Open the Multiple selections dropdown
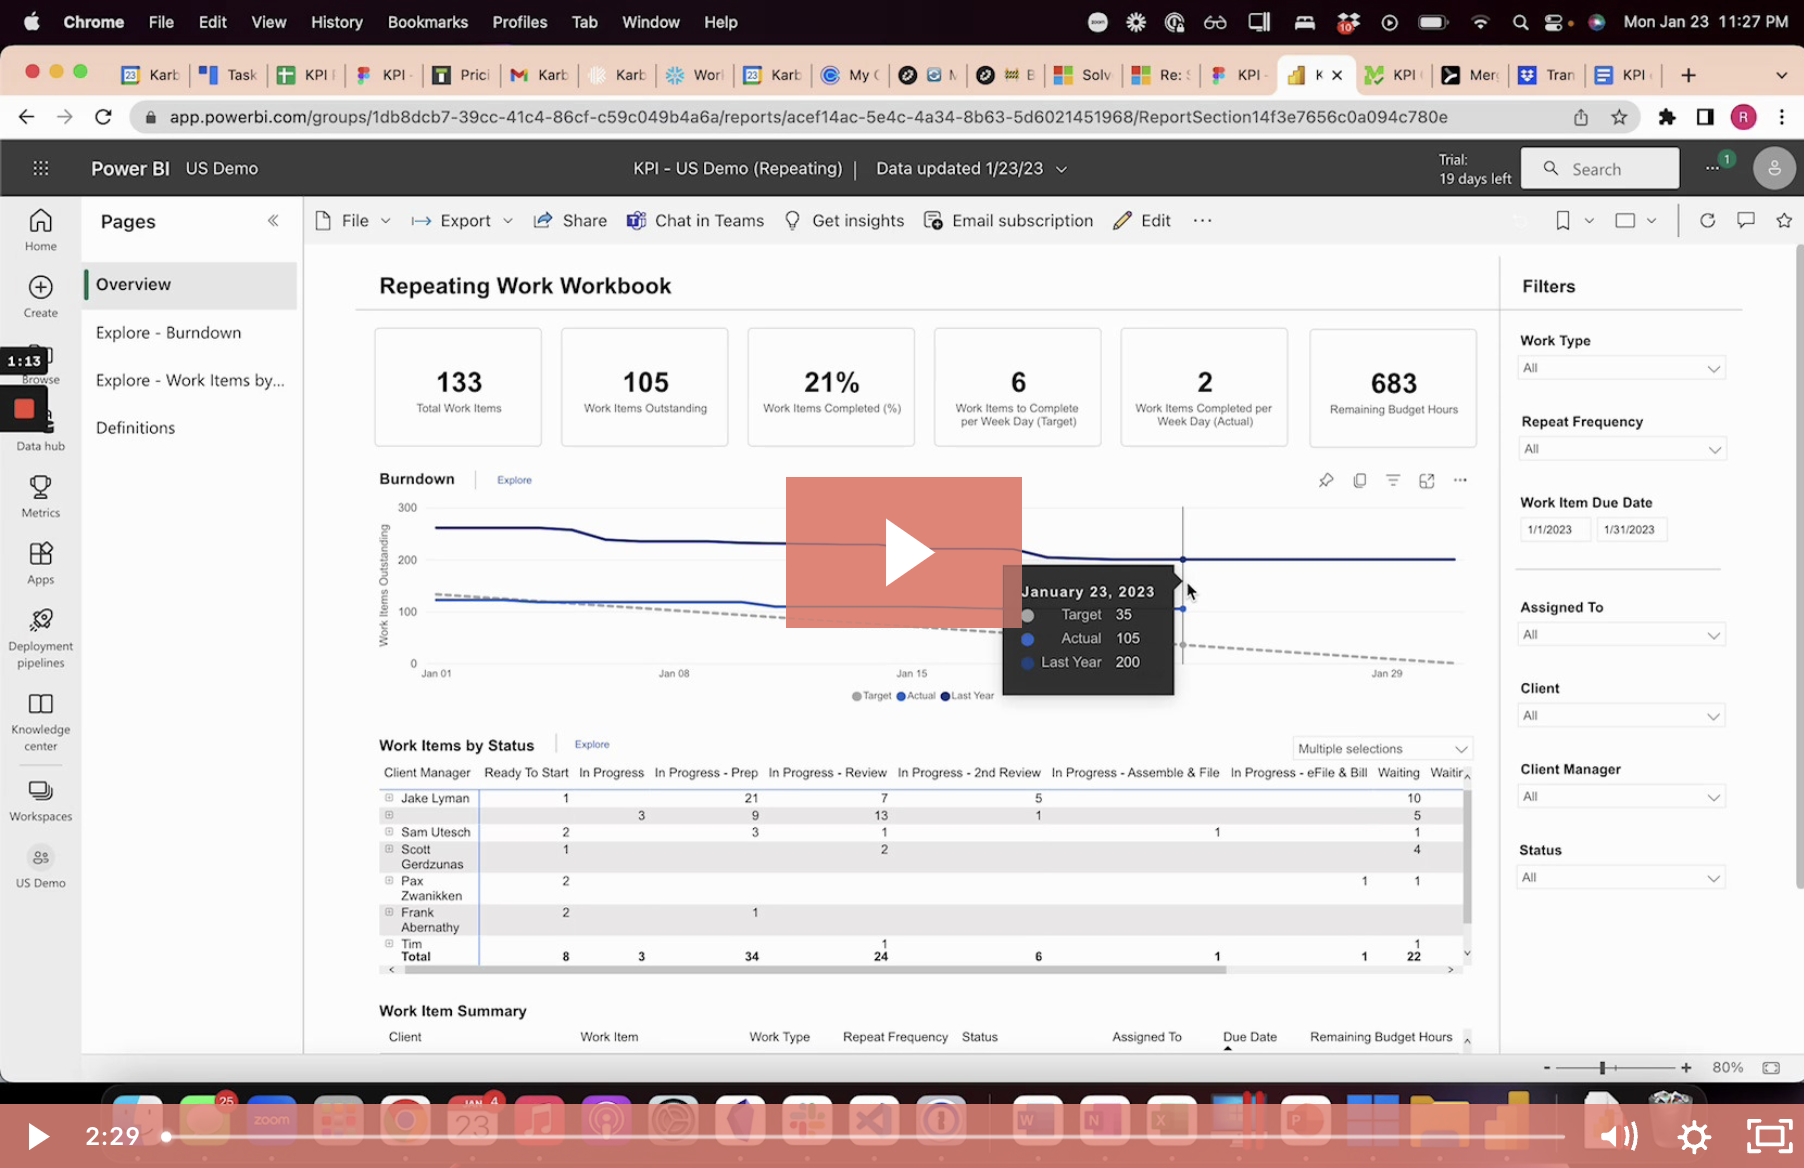1804x1168 pixels. pos(1382,749)
